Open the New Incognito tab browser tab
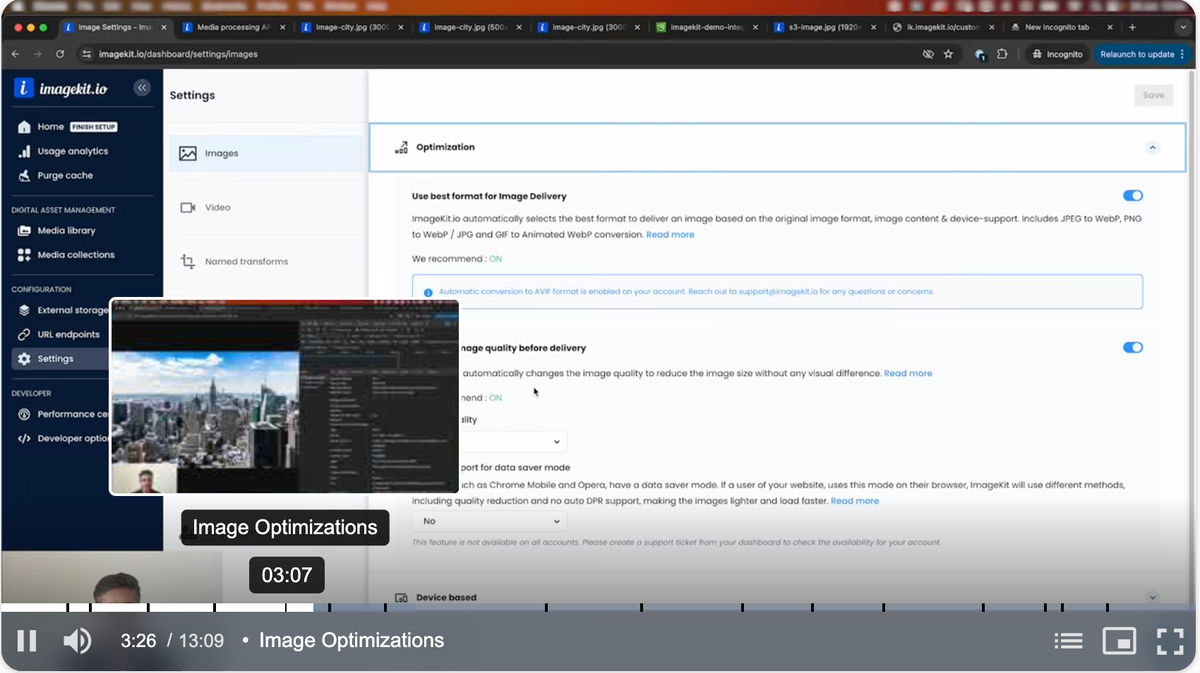 (1055, 27)
